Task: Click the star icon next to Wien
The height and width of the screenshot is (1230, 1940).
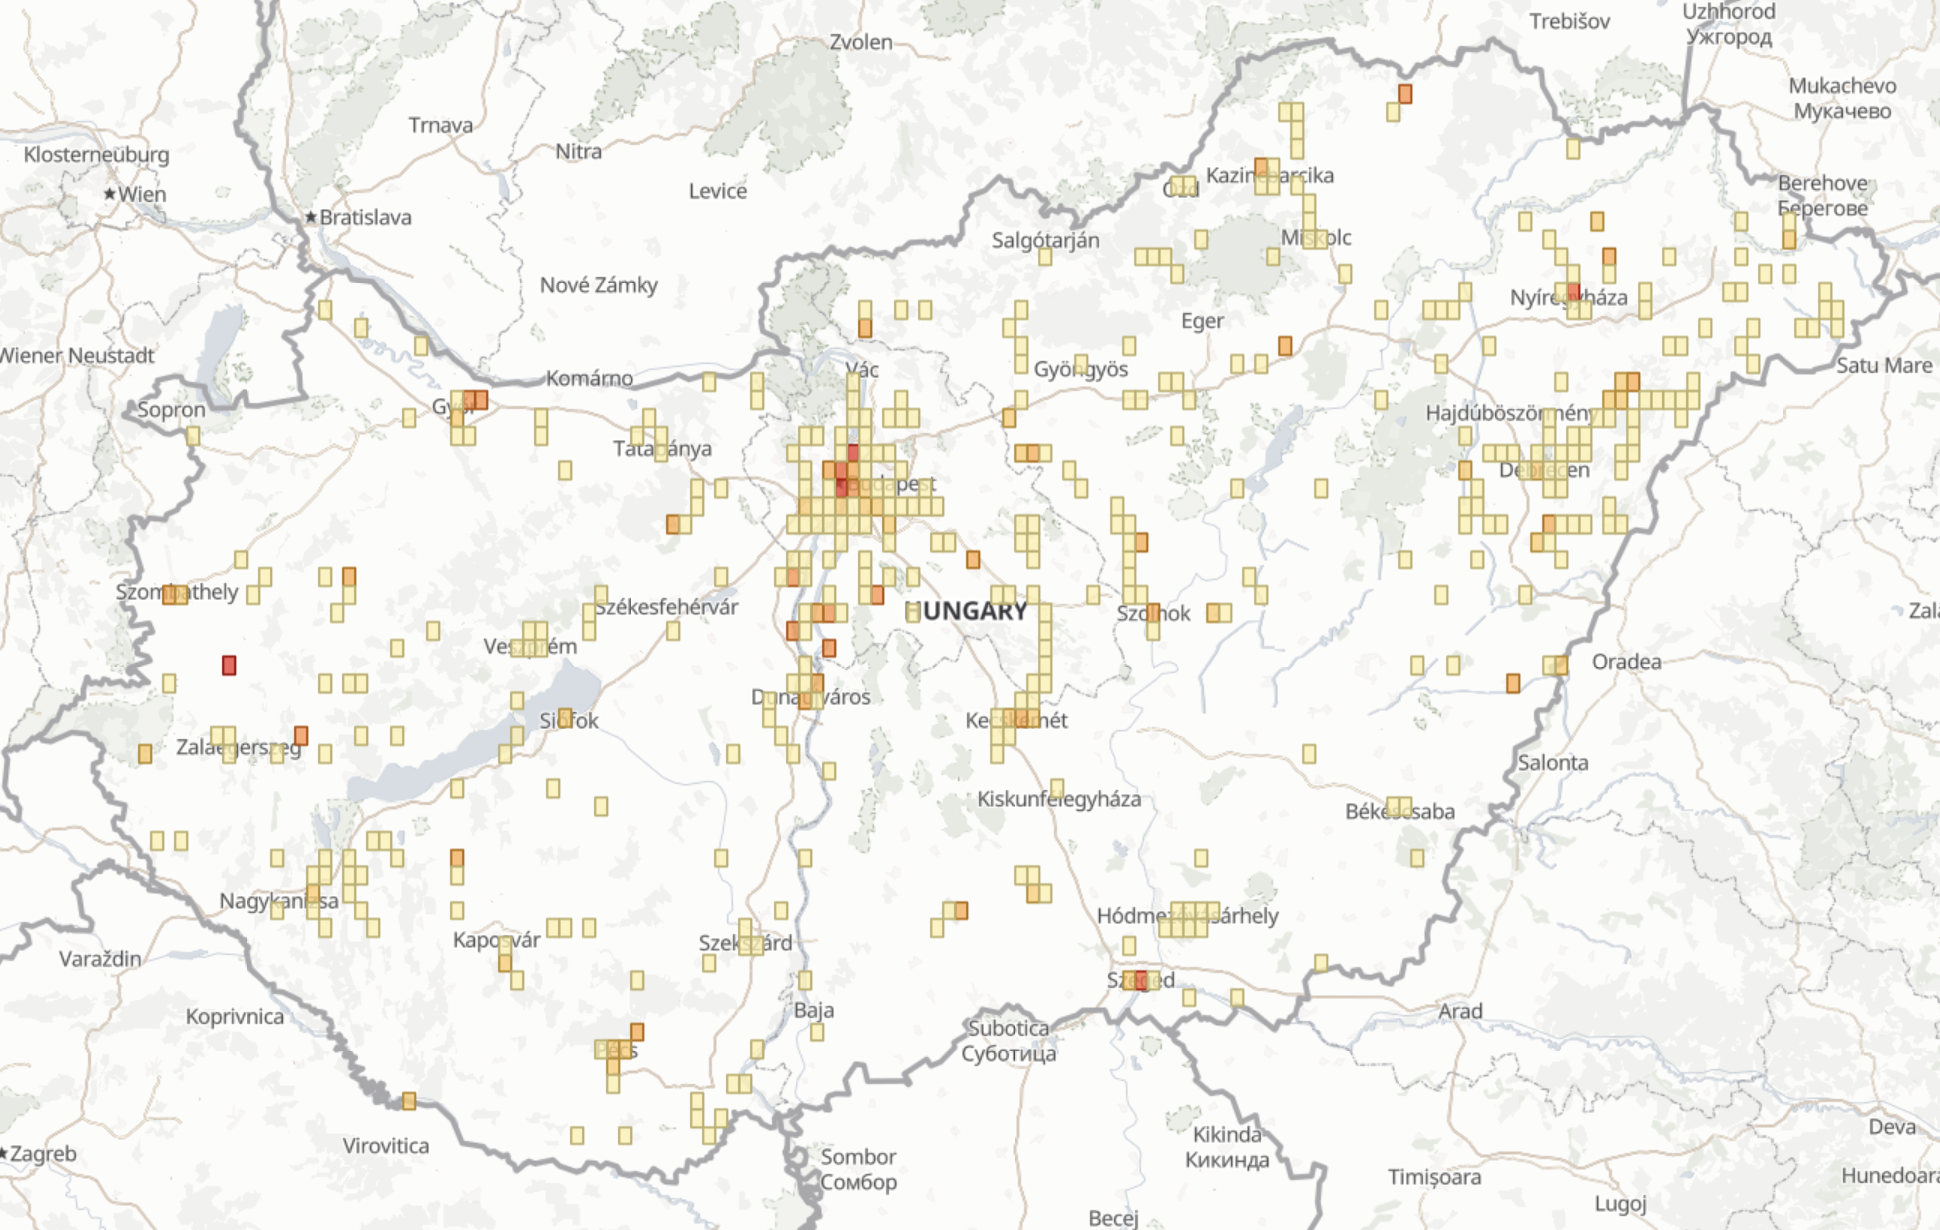Action: coord(110,193)
